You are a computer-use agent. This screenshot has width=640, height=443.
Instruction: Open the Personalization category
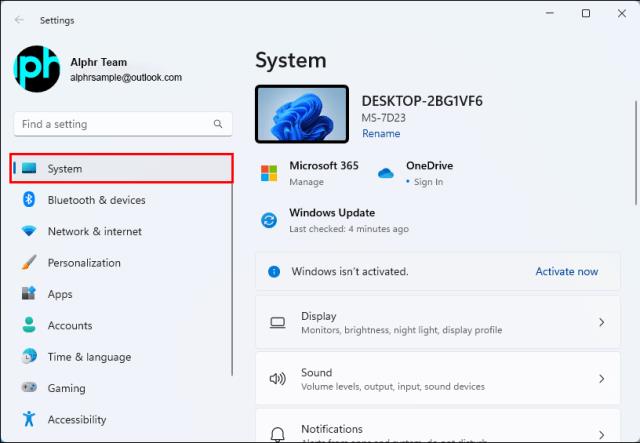(x=122, y=263)
